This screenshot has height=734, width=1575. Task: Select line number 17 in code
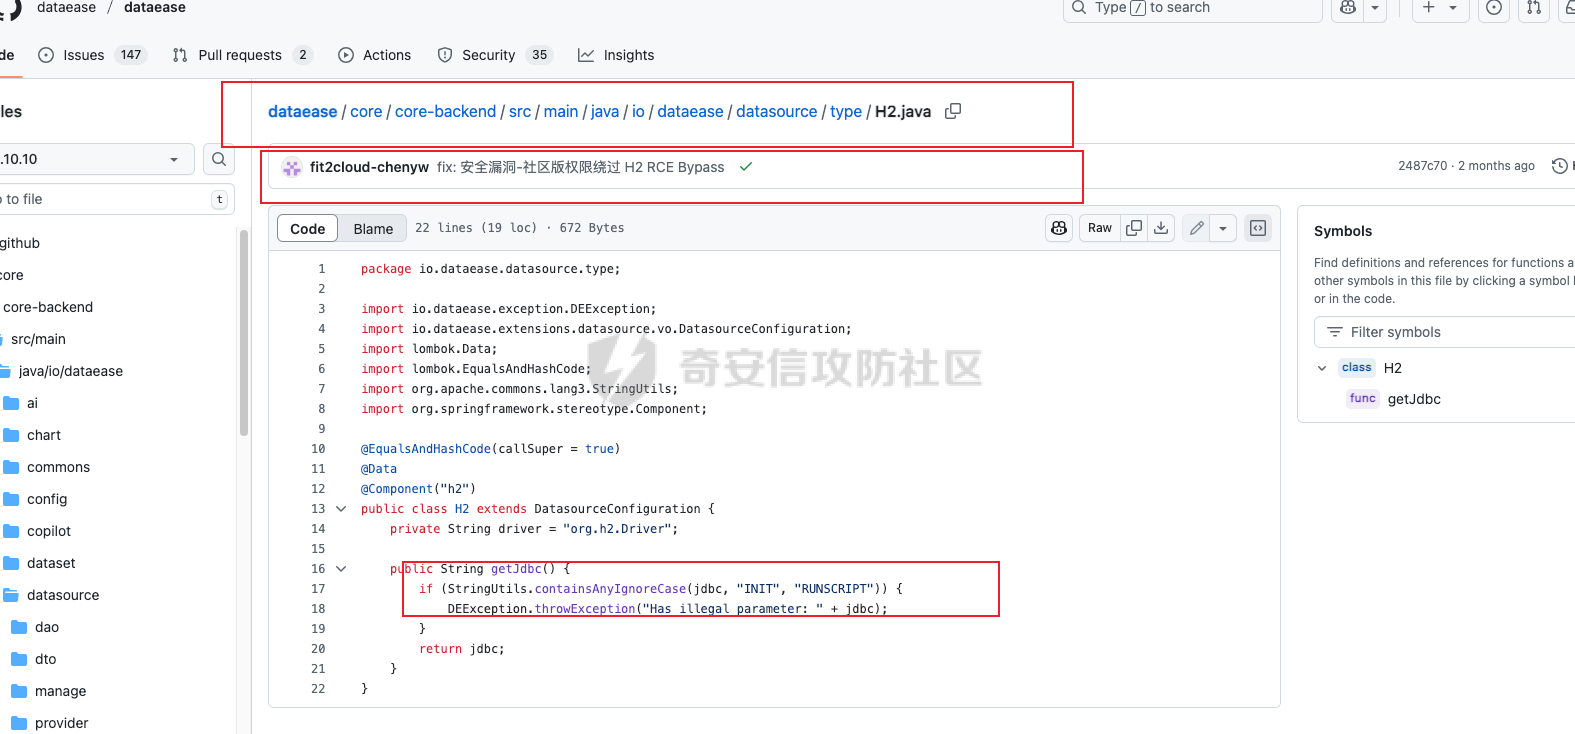point(318,589)
